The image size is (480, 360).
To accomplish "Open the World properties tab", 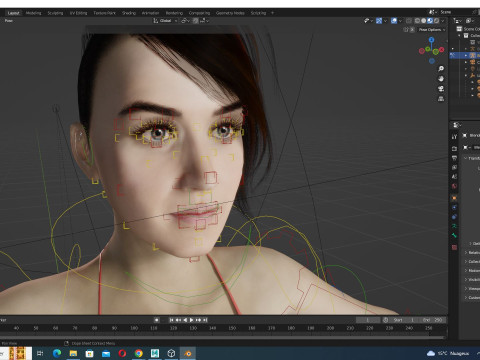I will (x=454, y=186).
